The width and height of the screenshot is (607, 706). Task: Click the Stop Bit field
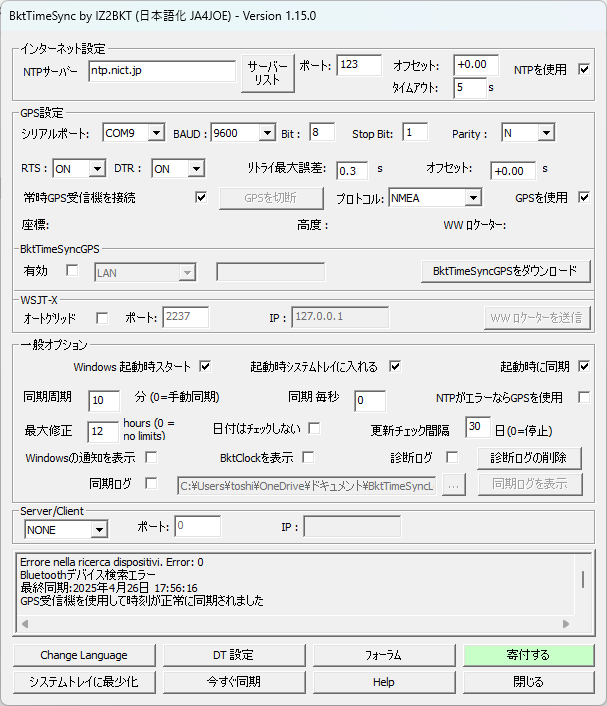click(x=415, y=132)
